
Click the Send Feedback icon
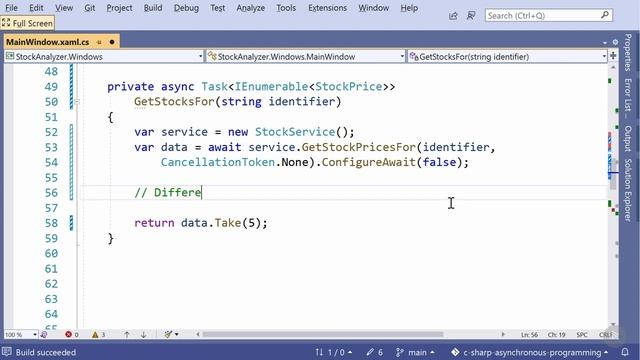point(471,16)
